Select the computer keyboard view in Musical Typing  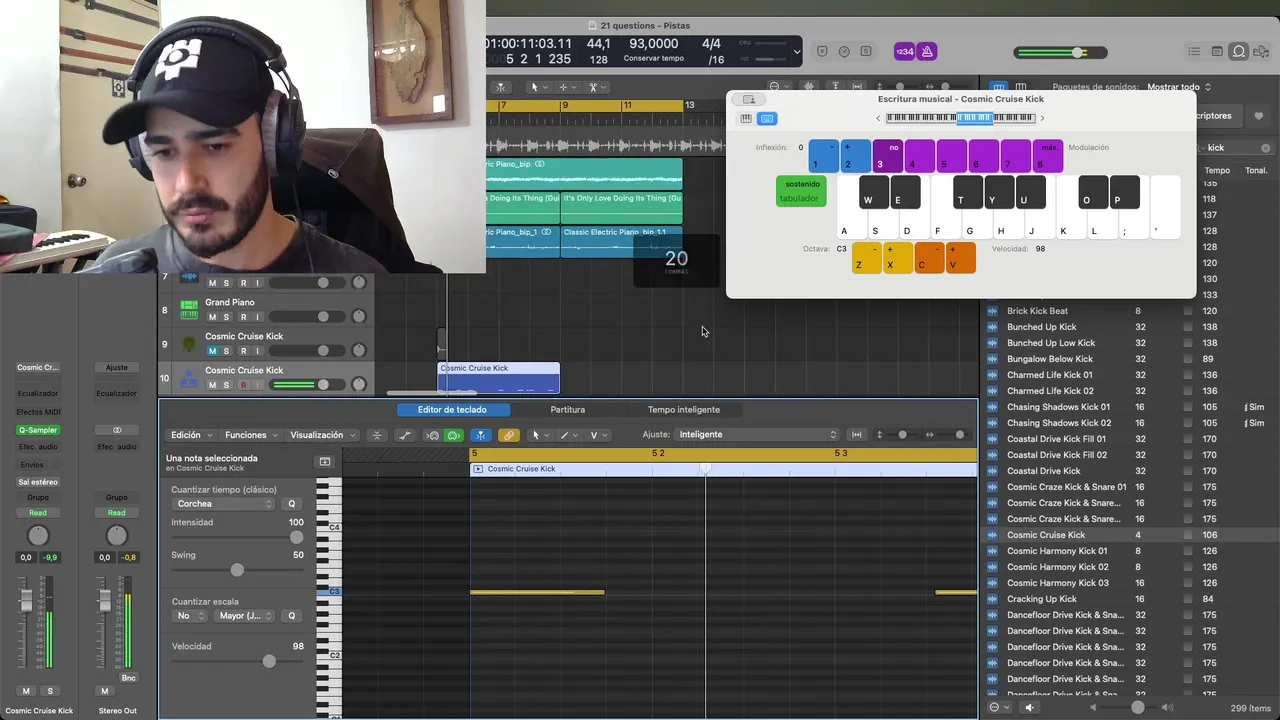coord(767,119)
